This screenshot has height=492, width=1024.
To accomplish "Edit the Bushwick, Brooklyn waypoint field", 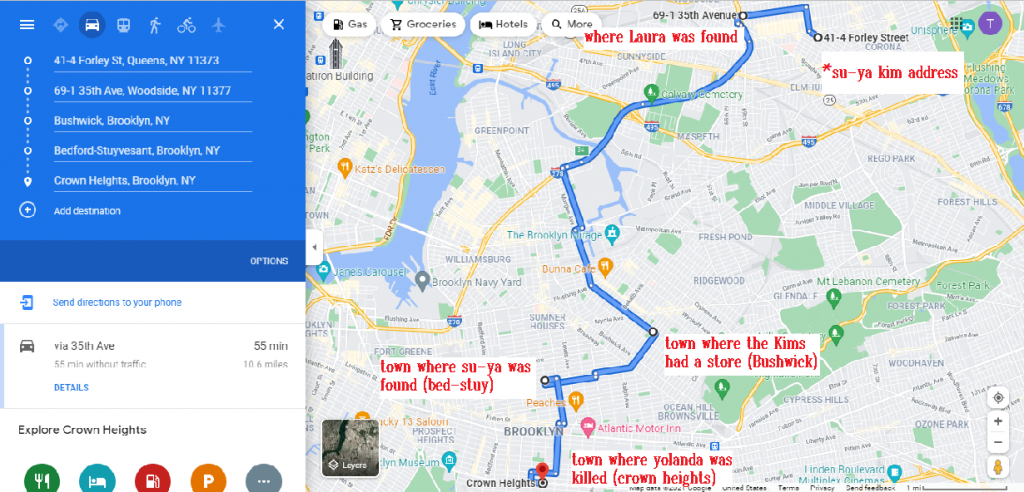I will pos(153,121).
